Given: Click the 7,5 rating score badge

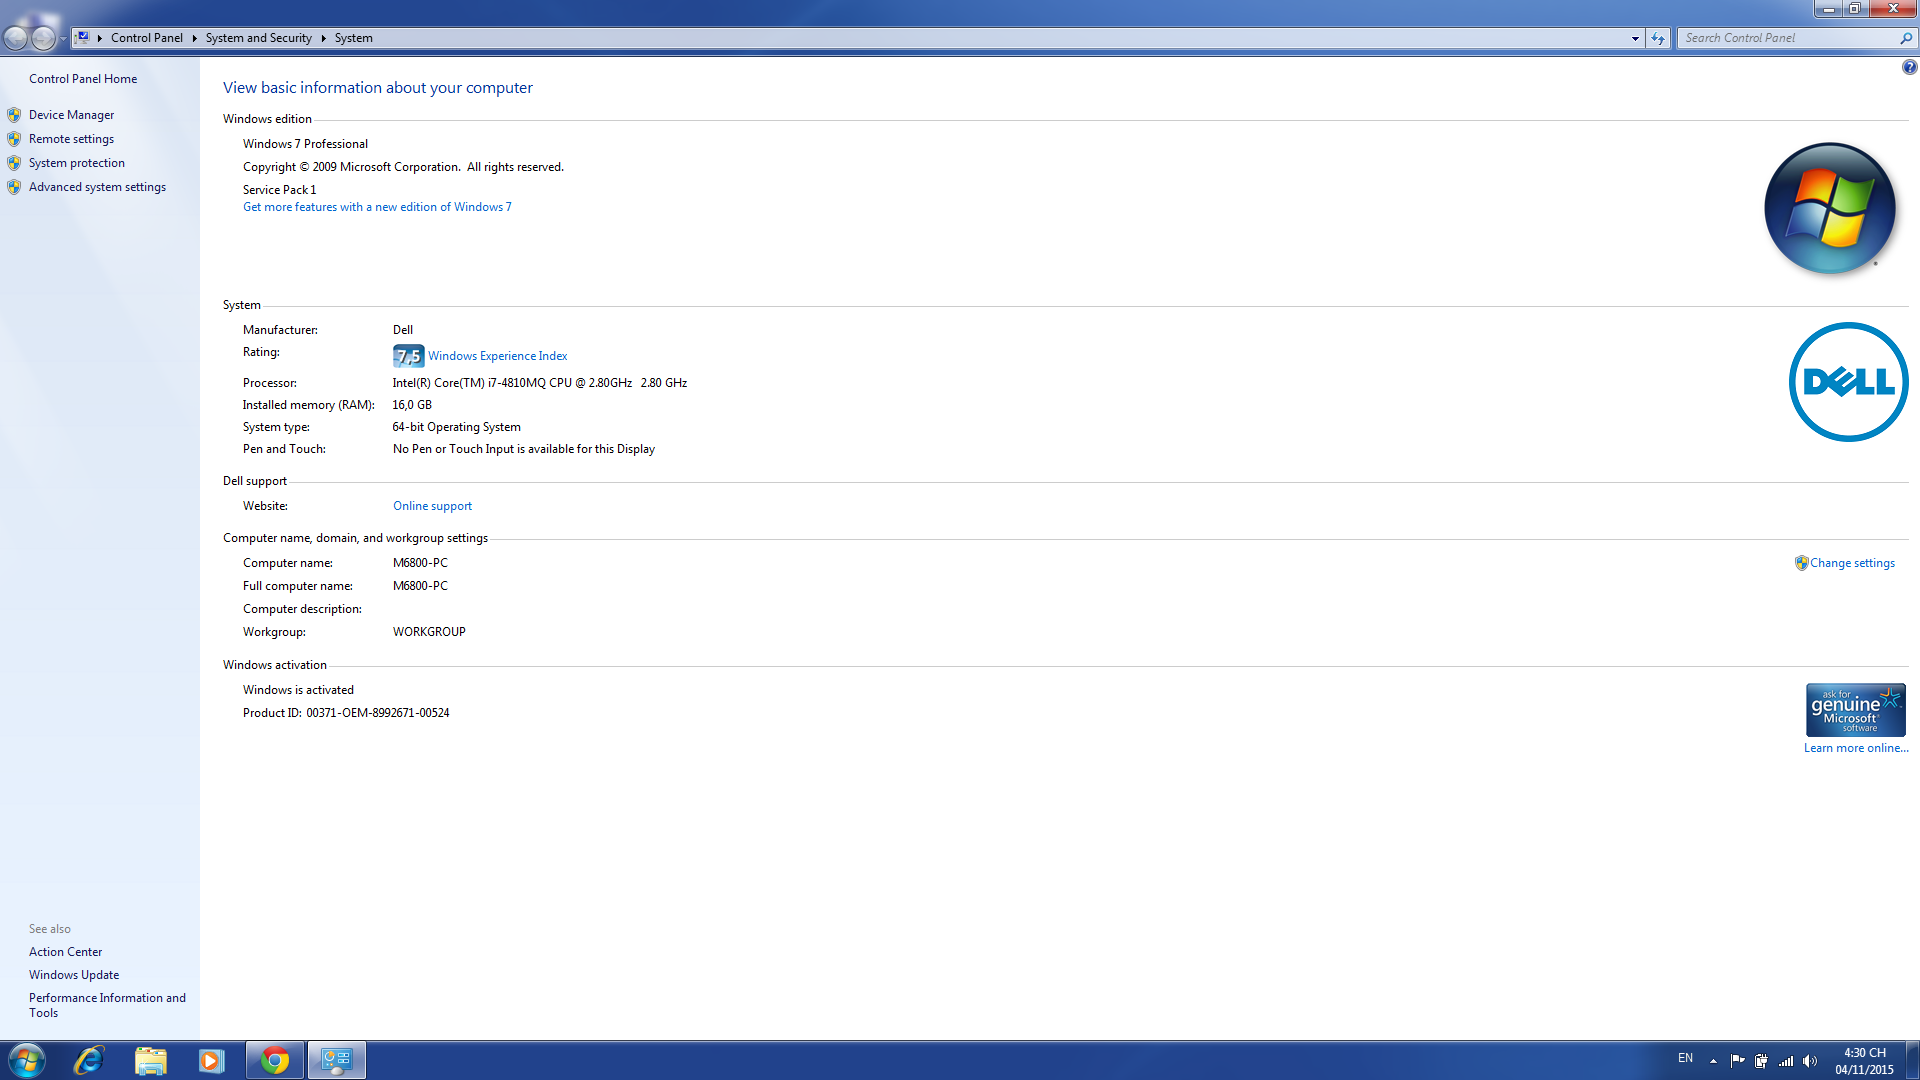Looking at the screenshot, I should coord(408,356).
